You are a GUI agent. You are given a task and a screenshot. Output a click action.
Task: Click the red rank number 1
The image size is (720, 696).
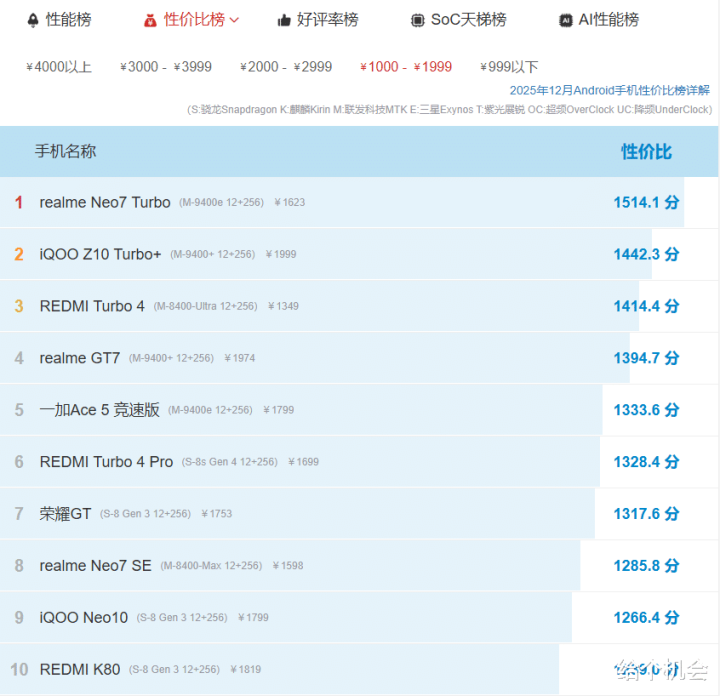point(19,202)
